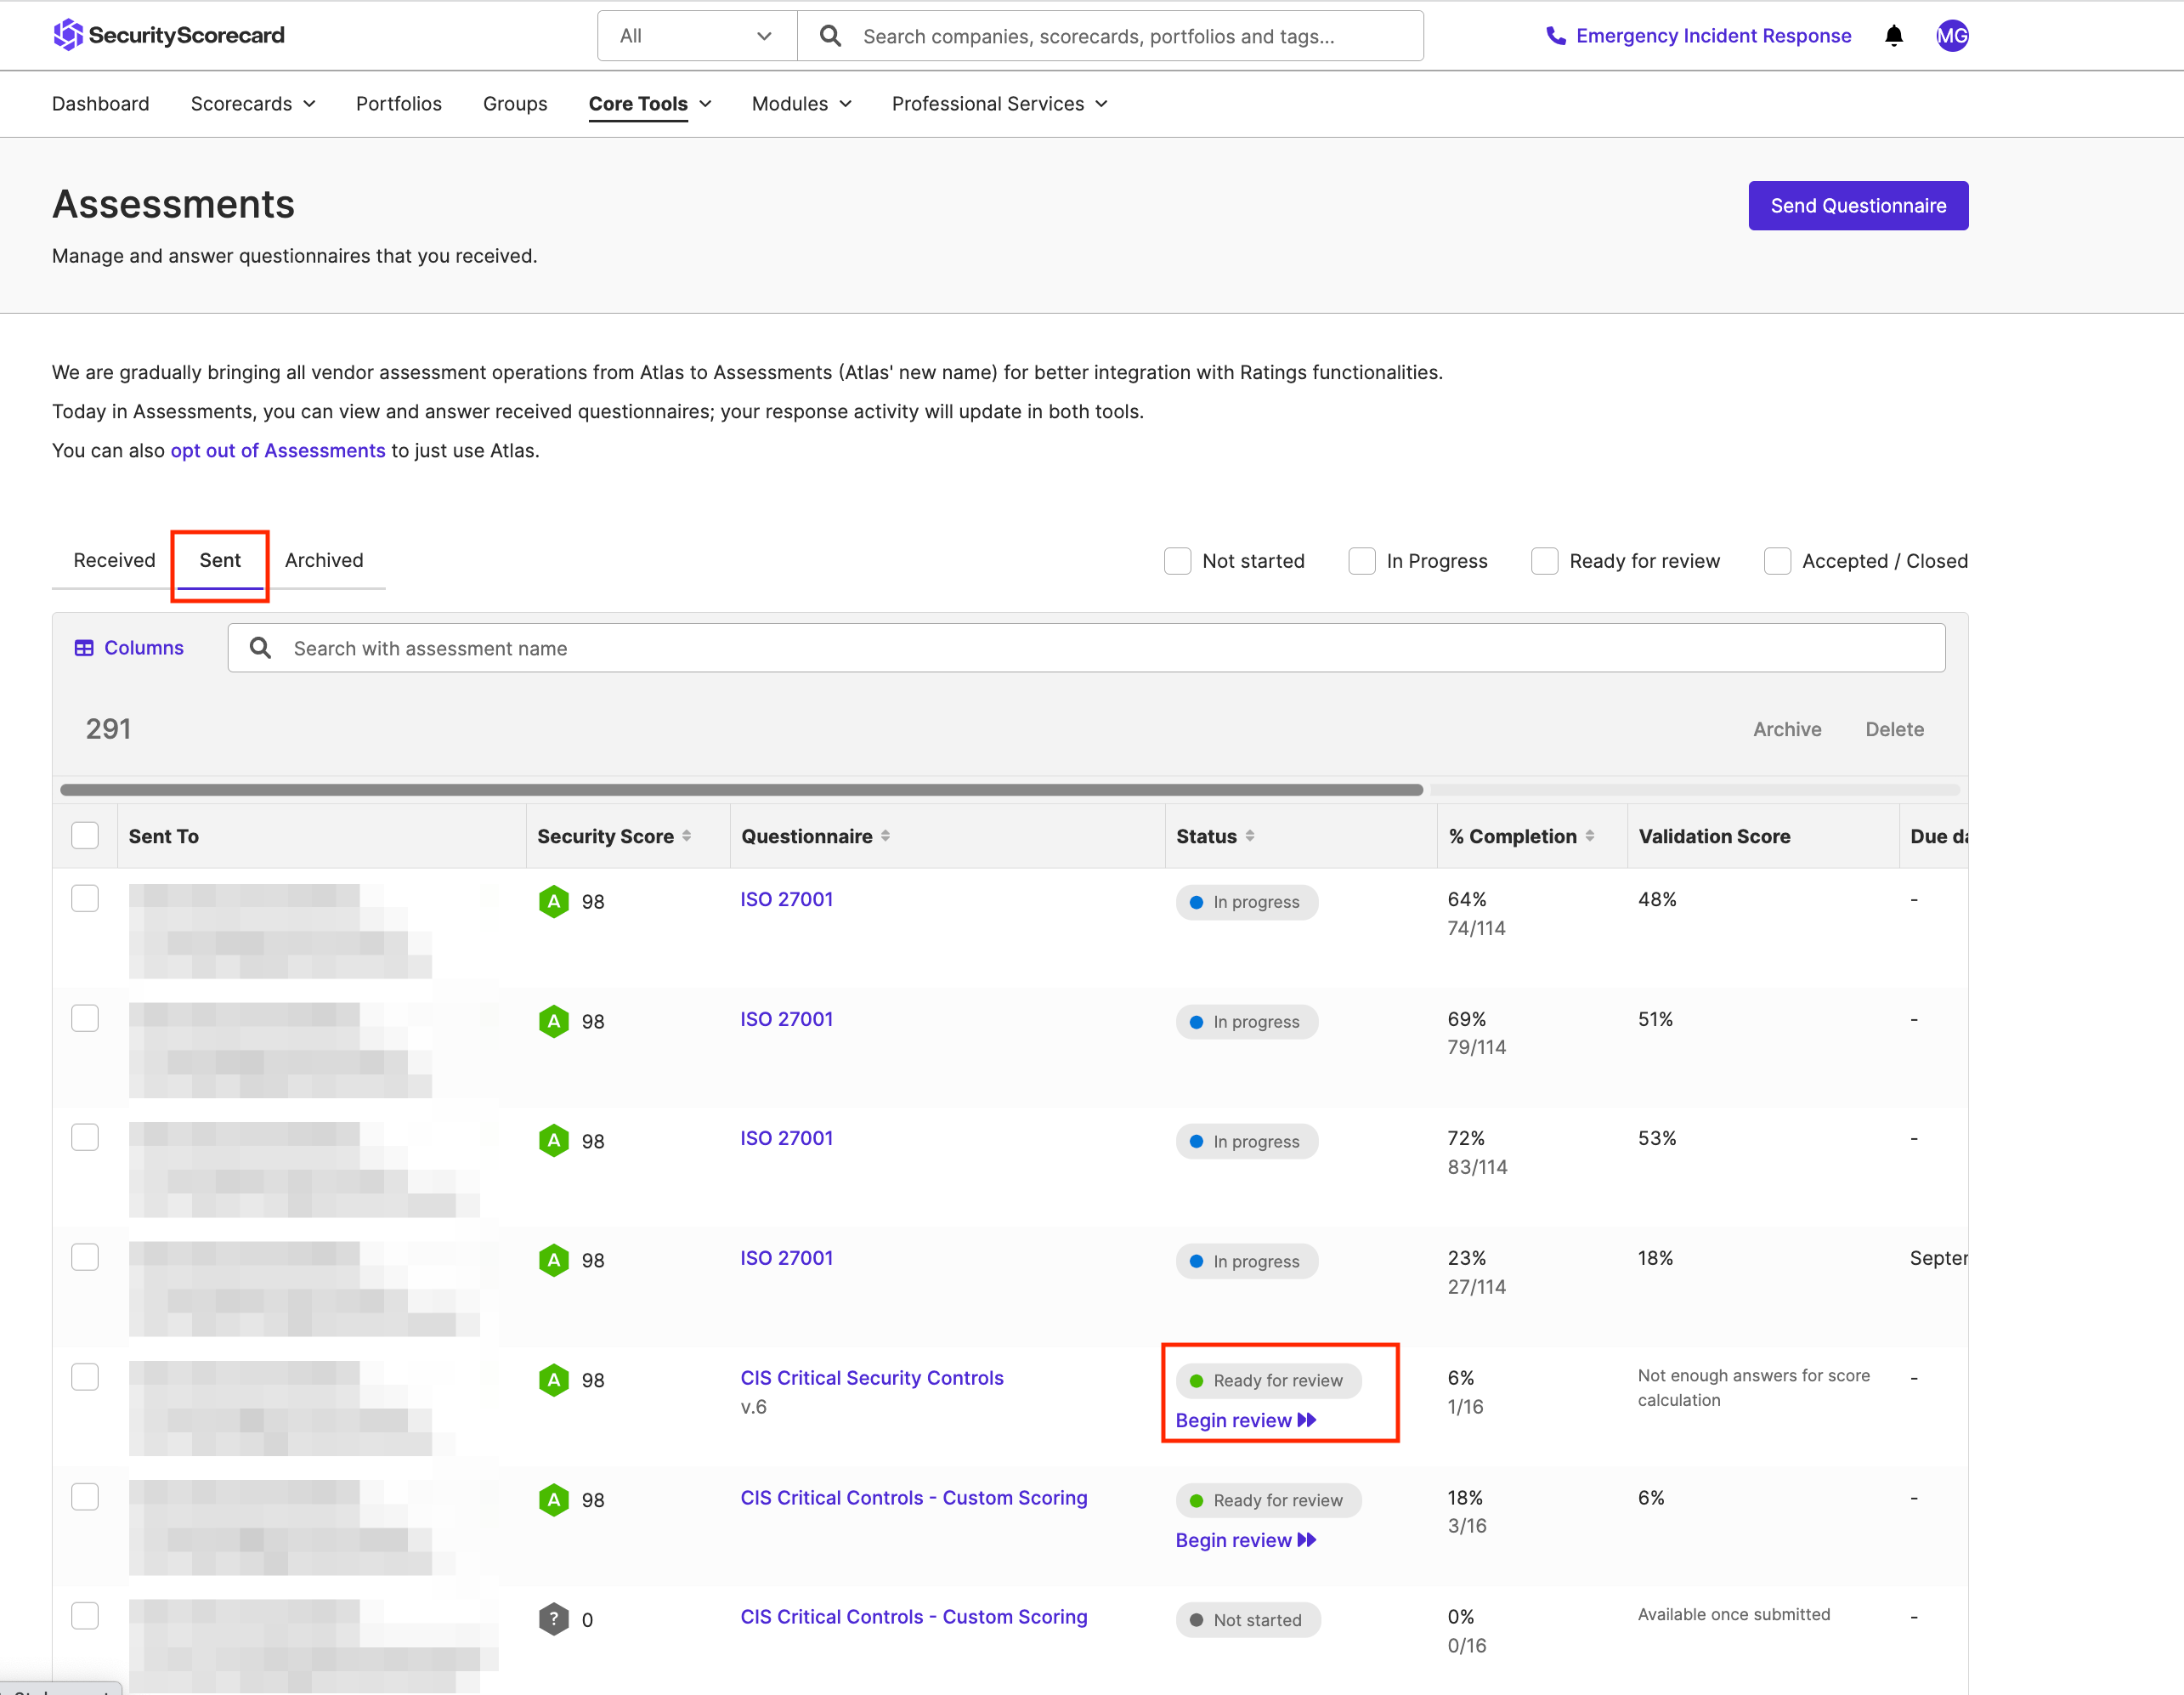Click the A grade badge in 23% row

click(554, 1260)
